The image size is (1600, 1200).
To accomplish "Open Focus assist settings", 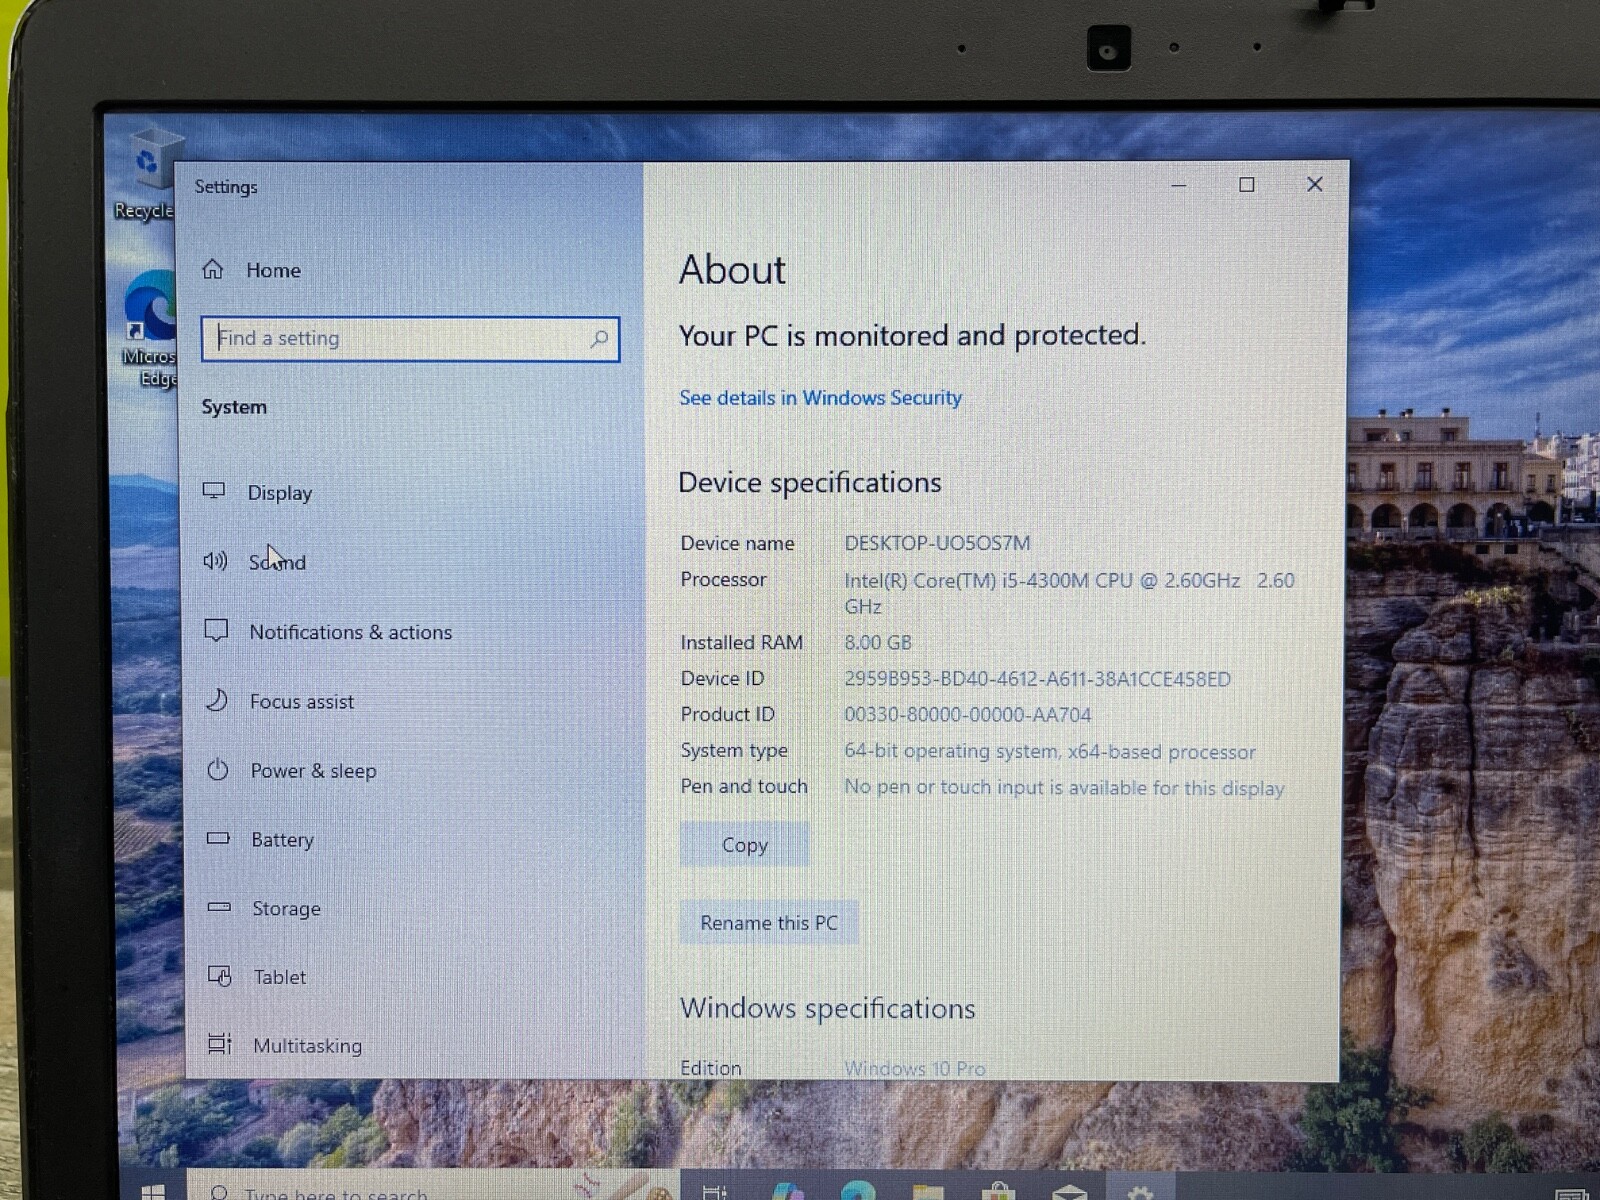I will point(279,702).
